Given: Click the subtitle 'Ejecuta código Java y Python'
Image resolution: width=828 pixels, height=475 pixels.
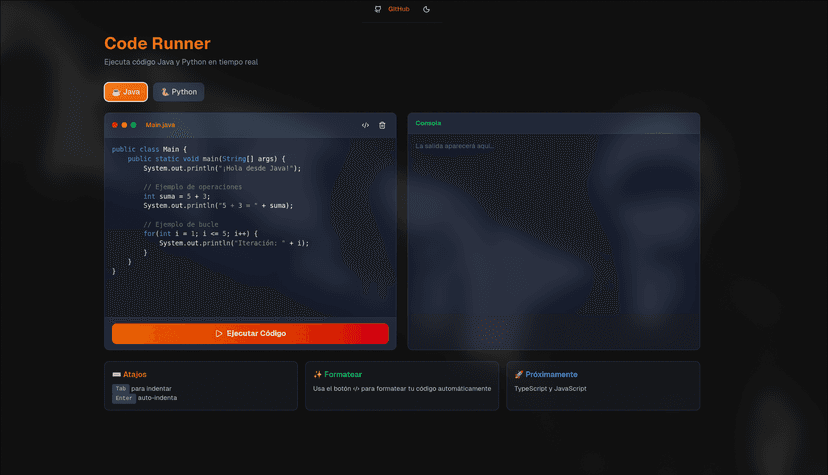Looking at the screenshot, I should tap(181, 62).
